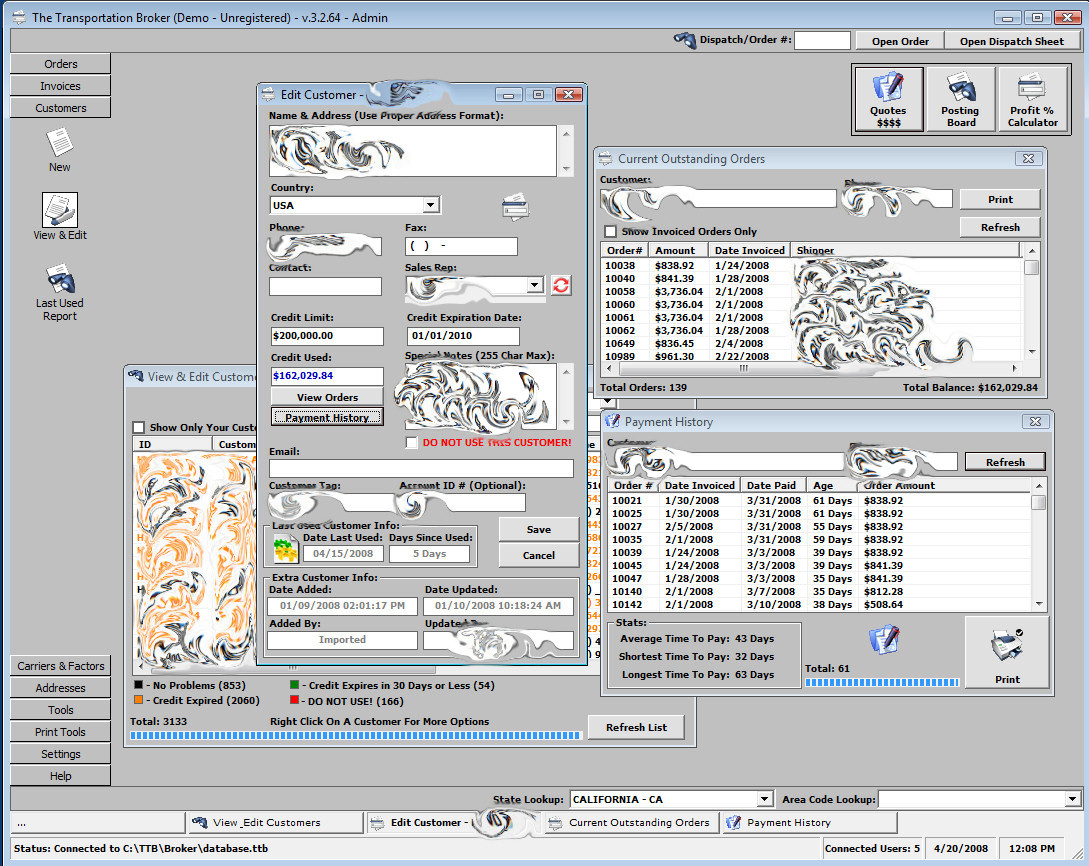The height and width of the screenshot is (866, 1089).
Task: Click the Open Order button
Action: click(x=900, y=41)
